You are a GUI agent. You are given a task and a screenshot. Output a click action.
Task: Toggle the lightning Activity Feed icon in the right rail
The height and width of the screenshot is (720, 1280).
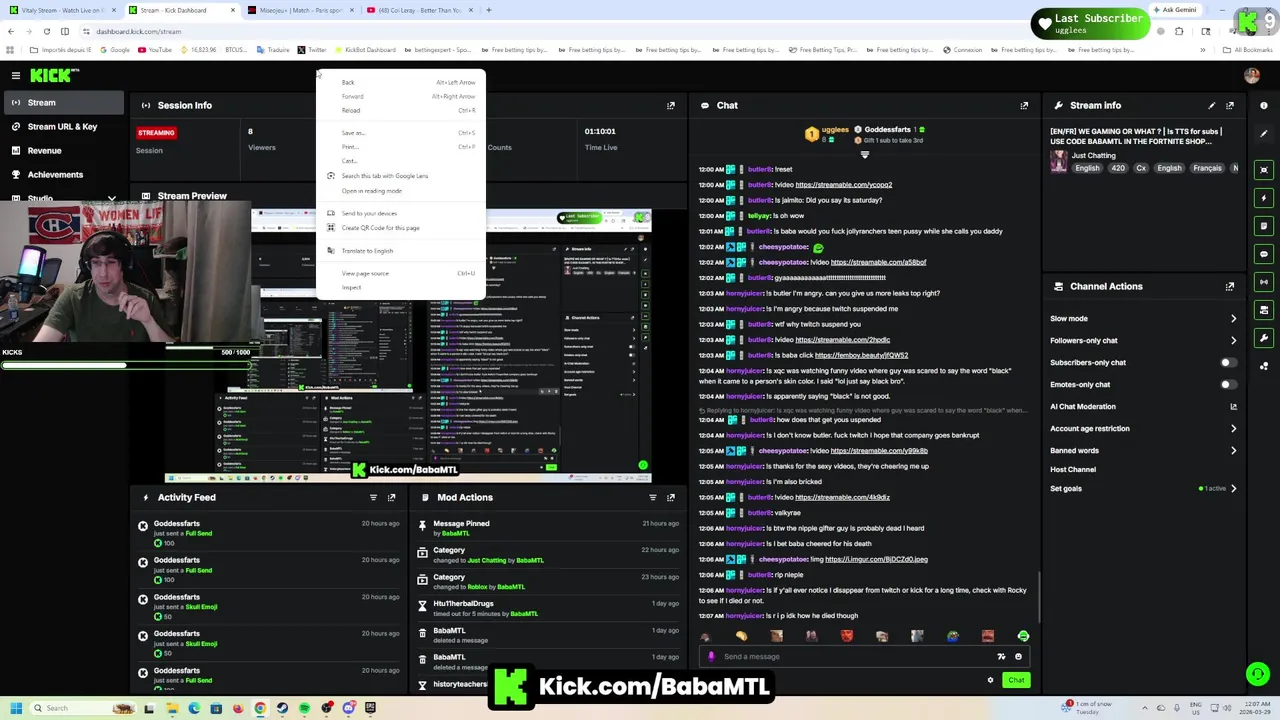pos(1264,198)
